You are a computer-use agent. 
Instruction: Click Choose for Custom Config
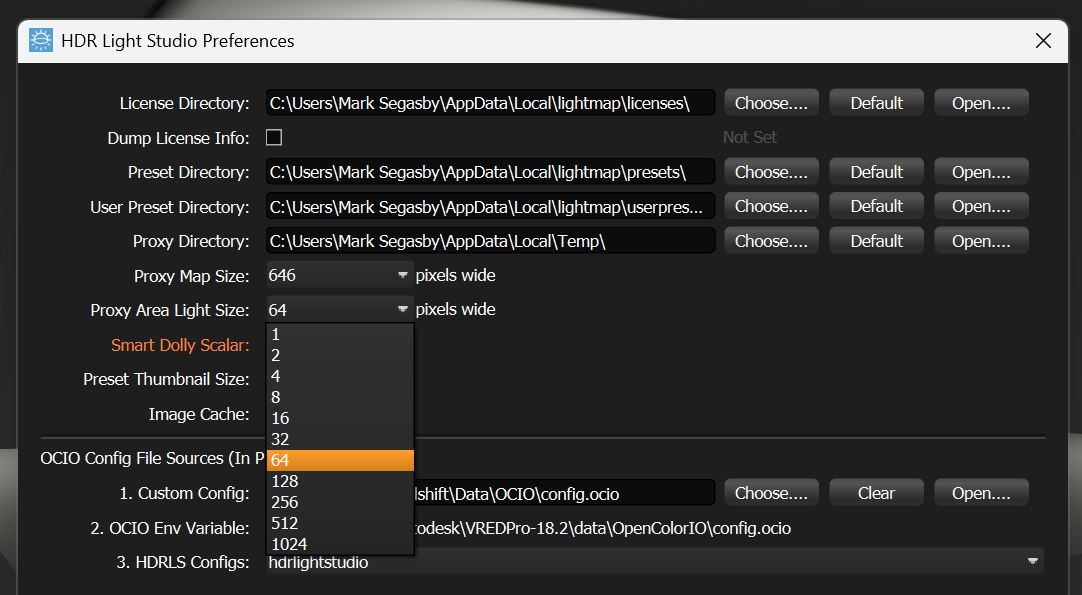[x=771, y=492]
